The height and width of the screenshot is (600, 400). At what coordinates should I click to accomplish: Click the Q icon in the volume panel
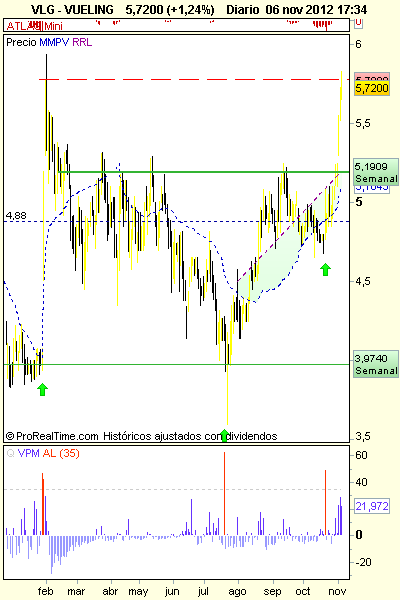(10, 453)
